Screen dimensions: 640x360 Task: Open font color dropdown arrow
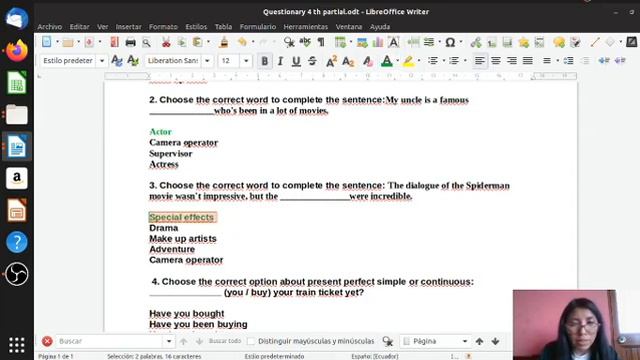coord(398,61)
